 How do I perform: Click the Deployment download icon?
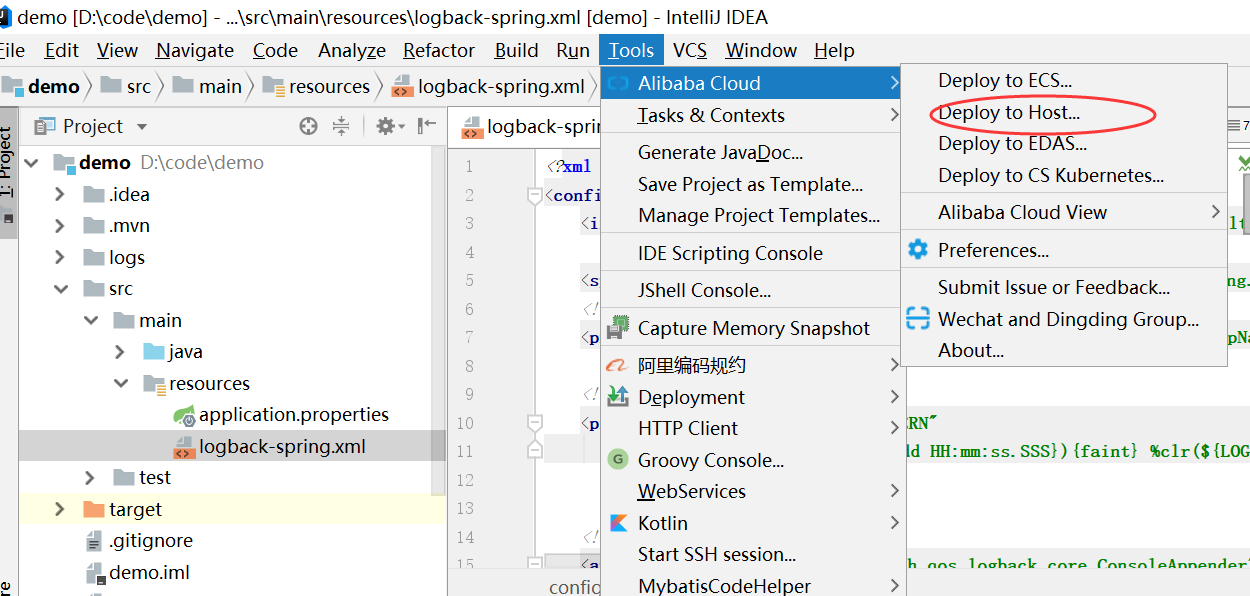click(x=619, y=397)
